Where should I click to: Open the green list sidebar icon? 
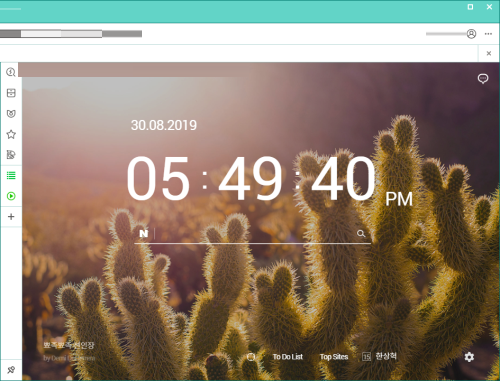11,175
